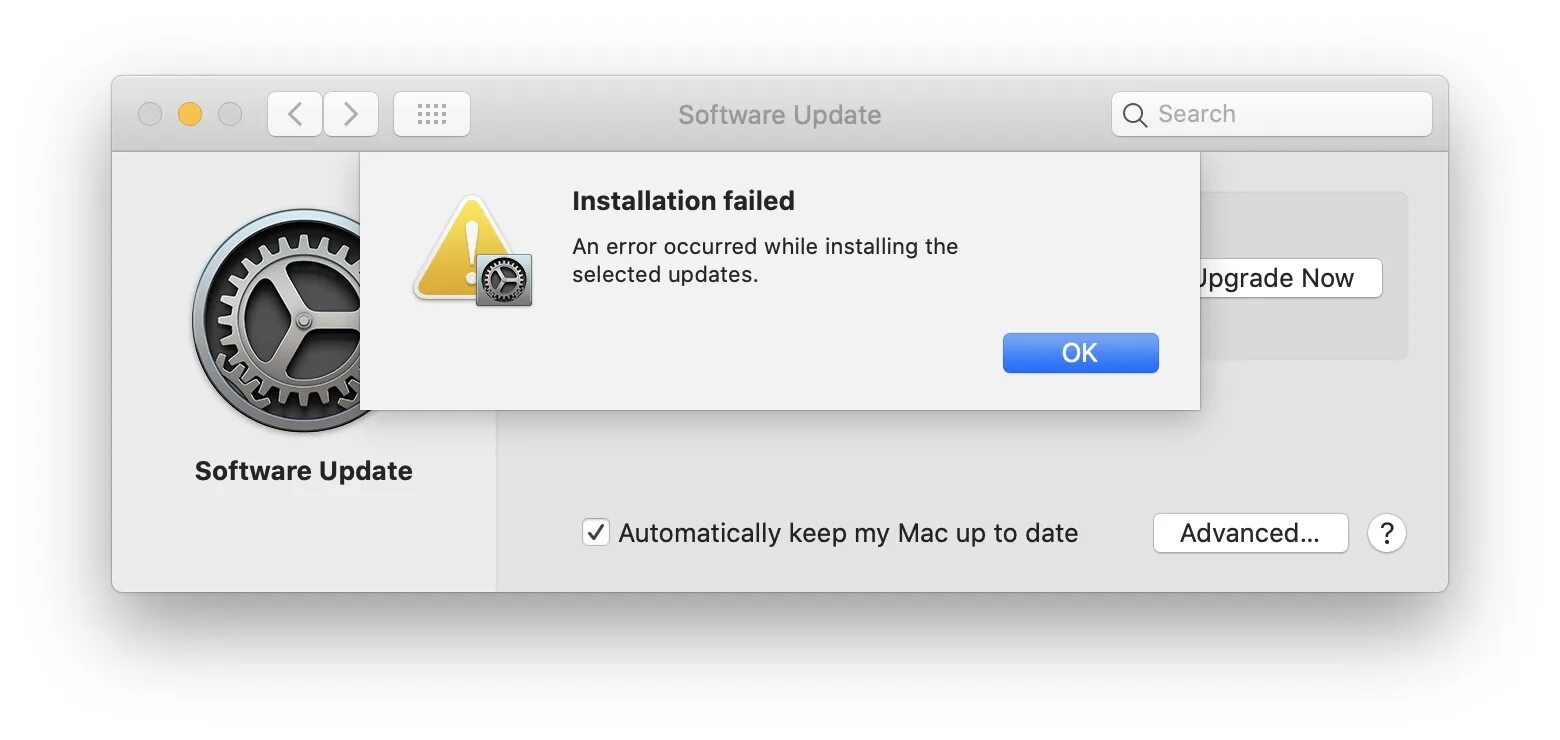Minimize the window with the yellow button
Screen dimensions: 1560x740
click(190, 114)
